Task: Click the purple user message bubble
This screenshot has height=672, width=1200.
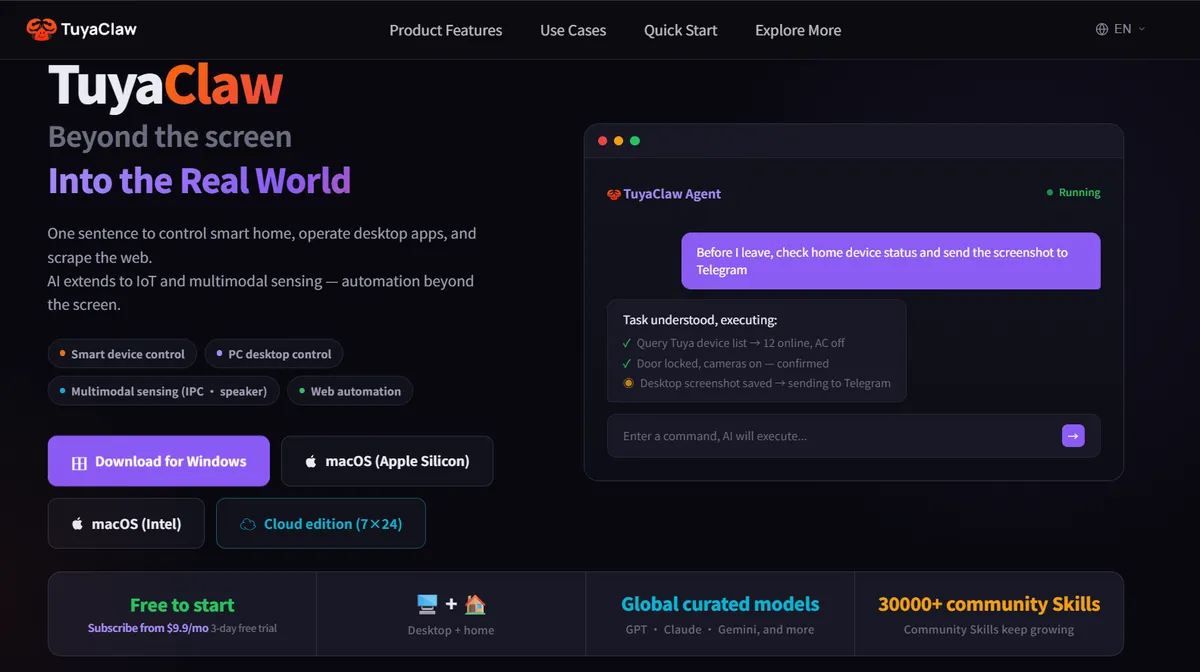Action: pyautogui.click(x=891, y=261)
